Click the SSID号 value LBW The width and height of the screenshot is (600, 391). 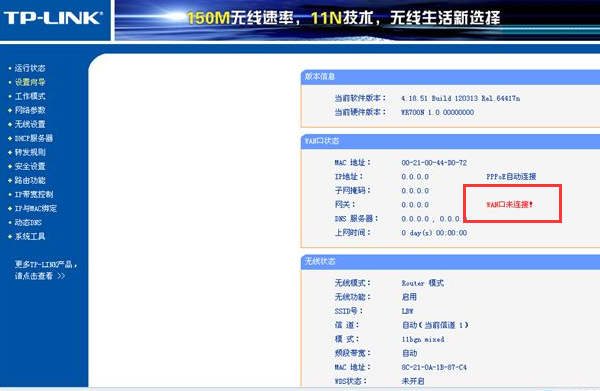coord(407,311)
